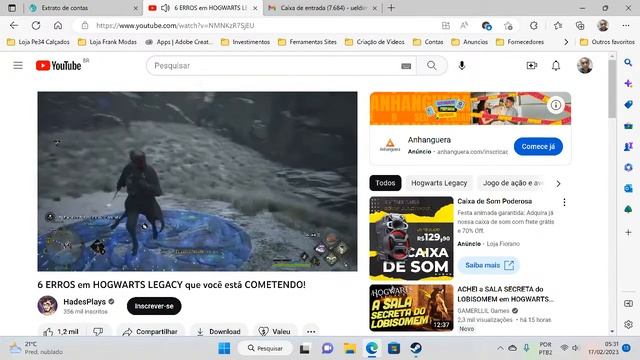Open File Explorer from taskbar
The height and width of the screenshot is (360, 640).
tap(350, 348)
